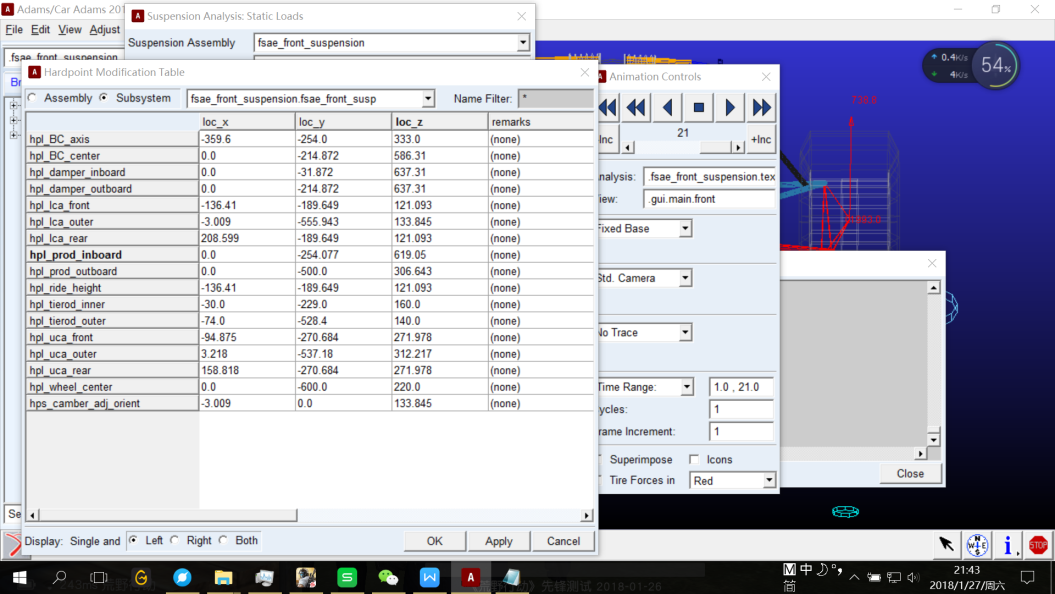Click hpl_wheel_center loc_z cell 220.0
1055x594 pixels.
(439, 387)
